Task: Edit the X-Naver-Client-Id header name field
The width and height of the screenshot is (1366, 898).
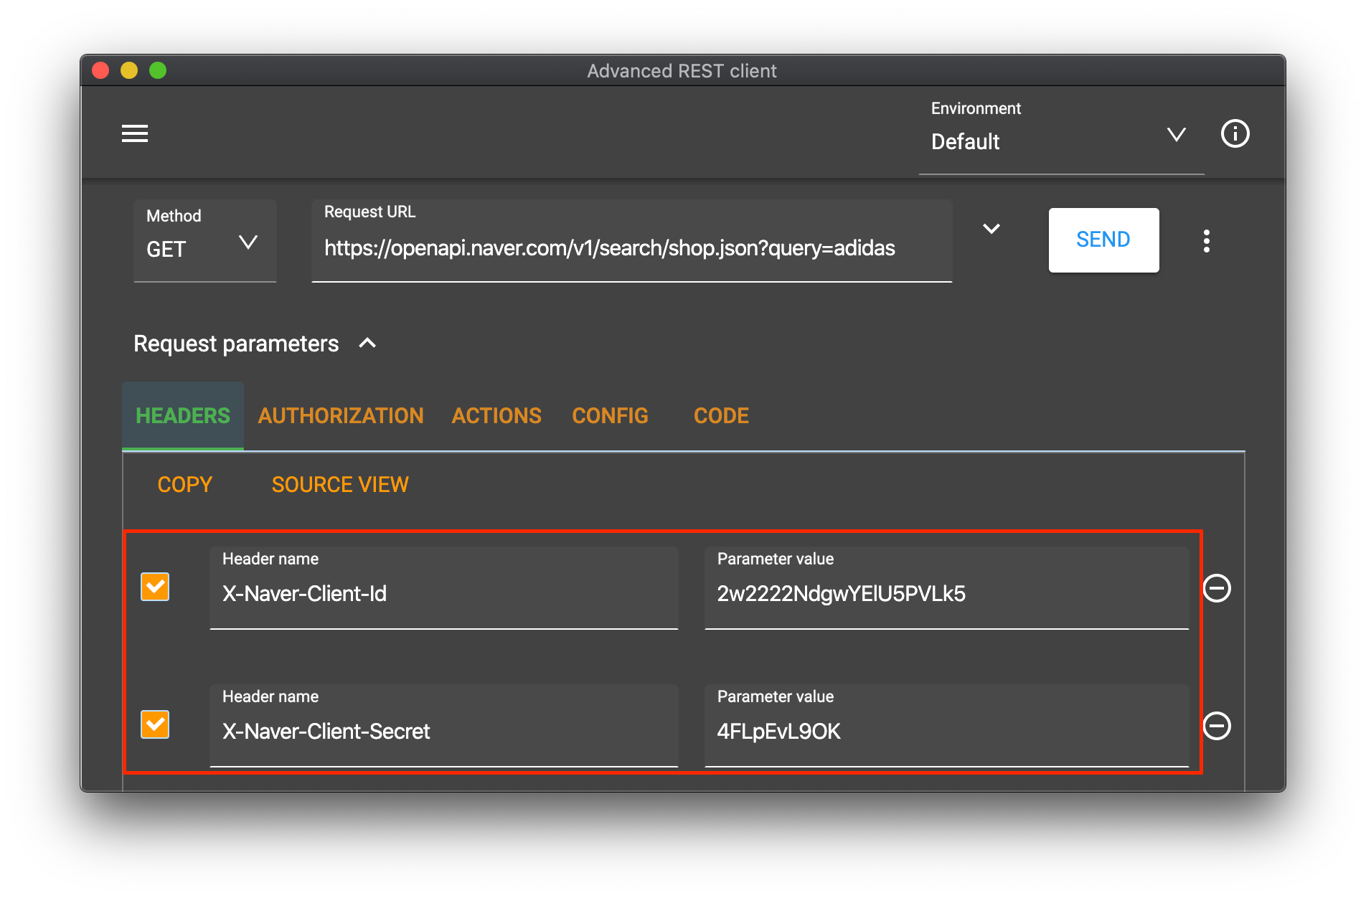Action: [444, 588]
